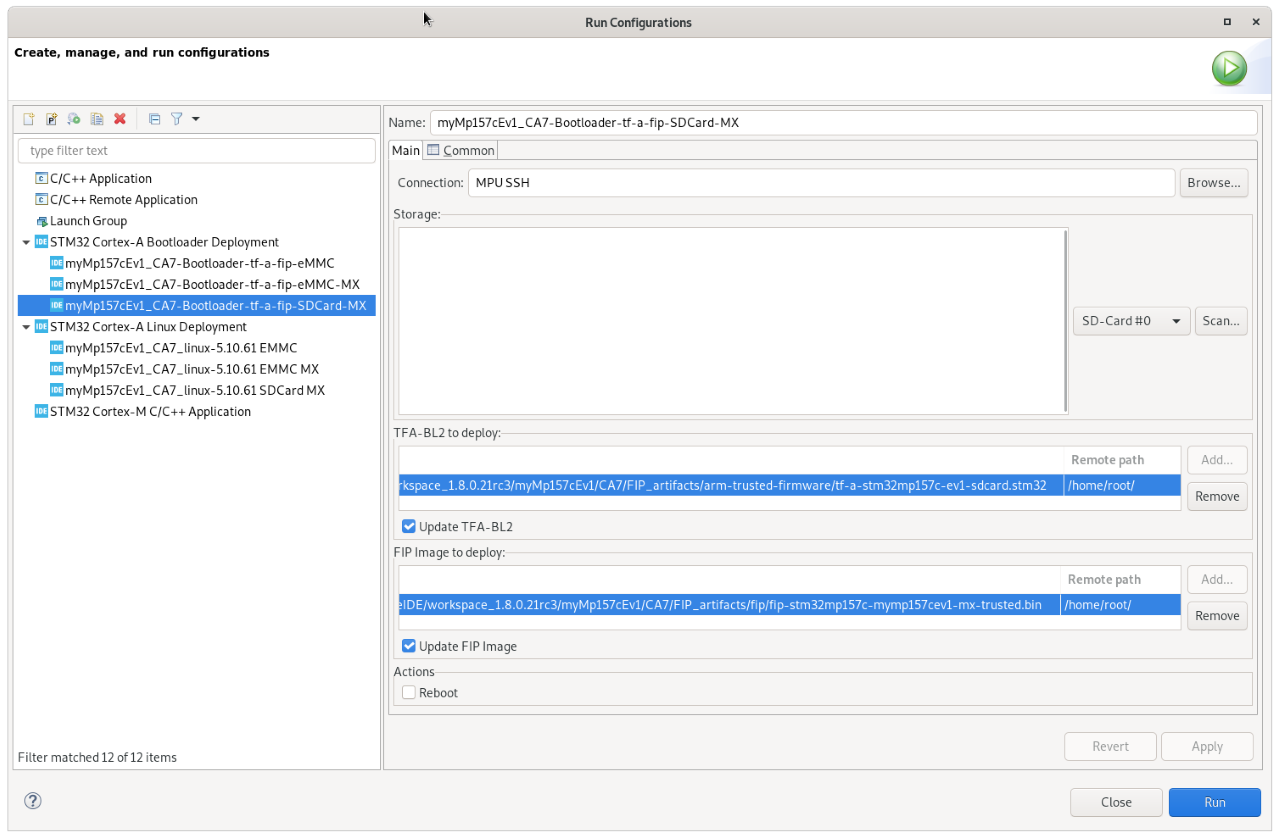Click the Browse... connection button
The height and width of the screenshot is (839, 1280).
tap(1214, 183)
